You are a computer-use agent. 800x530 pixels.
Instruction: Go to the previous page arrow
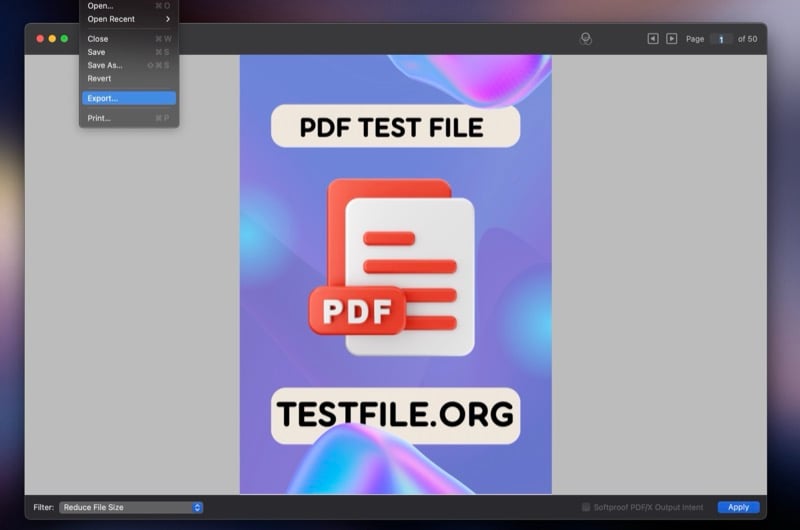pyautogui.click(x=653, y=39)
